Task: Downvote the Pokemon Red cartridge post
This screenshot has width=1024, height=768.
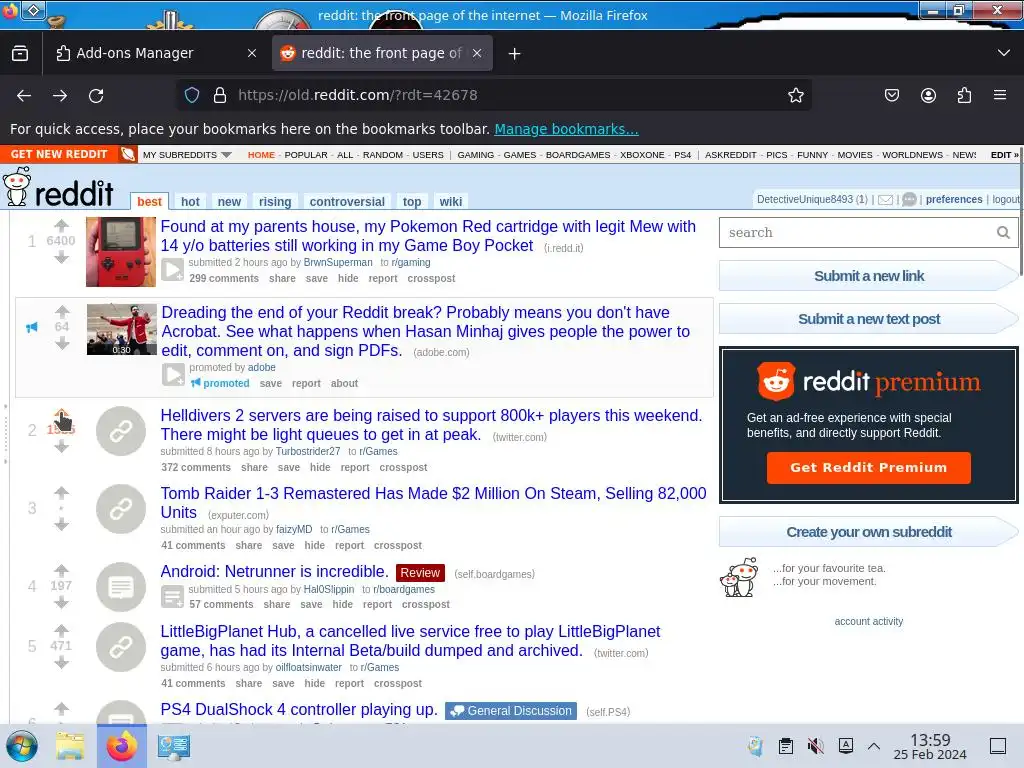Action: (61, 257)
